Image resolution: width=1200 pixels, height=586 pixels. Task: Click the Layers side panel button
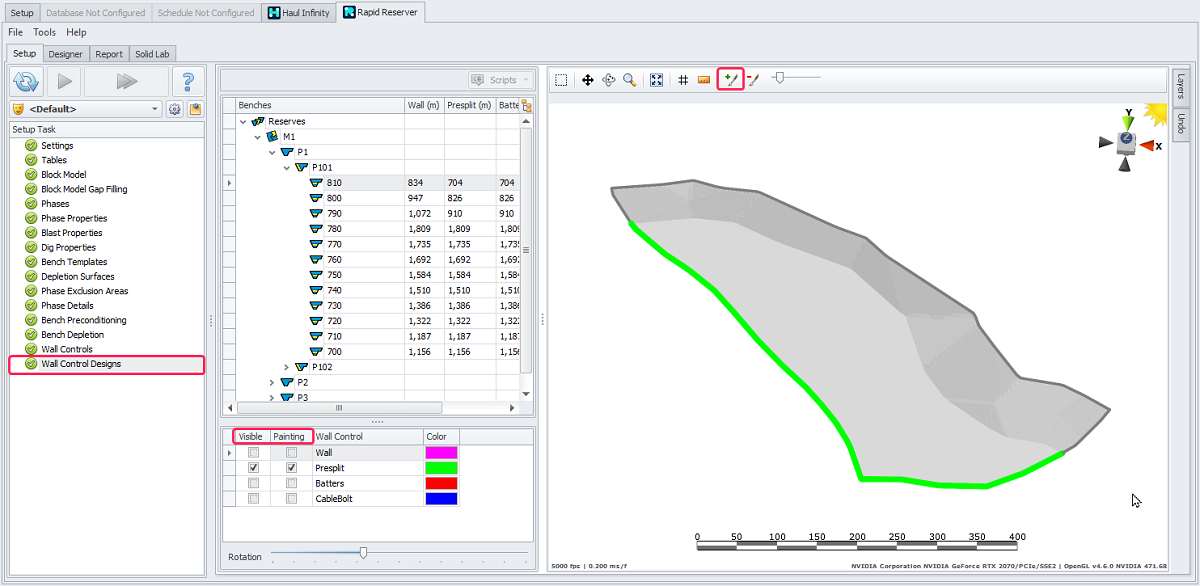pyautogui.click(x=1180, y=86)
